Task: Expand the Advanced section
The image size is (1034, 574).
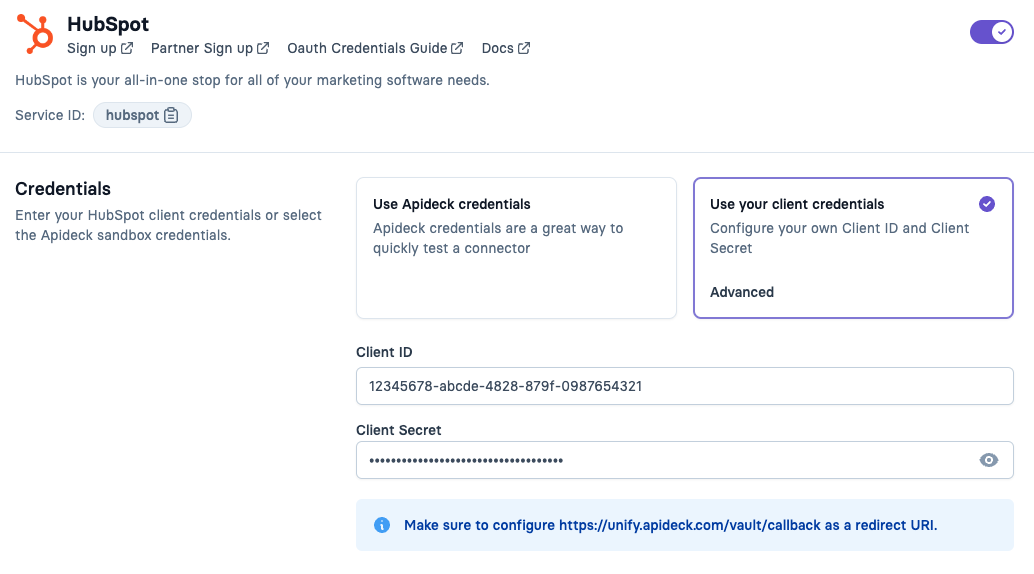Action: (x=742, y=292)
